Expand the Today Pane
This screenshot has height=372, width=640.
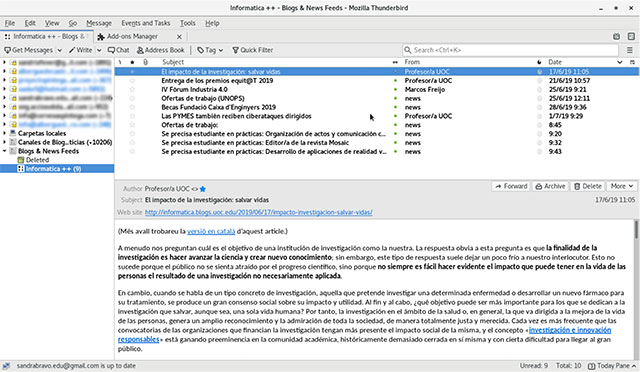(x=612, y=366)
